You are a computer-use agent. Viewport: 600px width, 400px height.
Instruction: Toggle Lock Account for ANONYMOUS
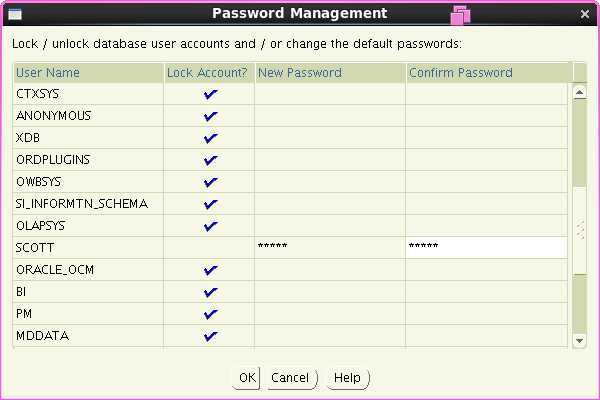point(210,116)
